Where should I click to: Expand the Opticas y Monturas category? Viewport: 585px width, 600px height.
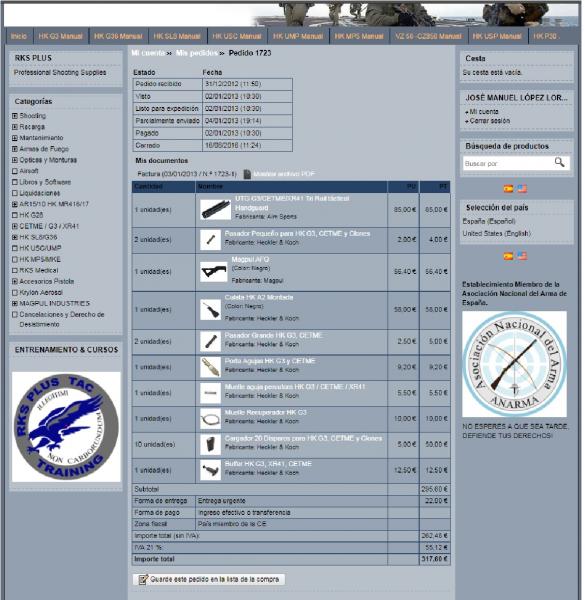point(15,160)
